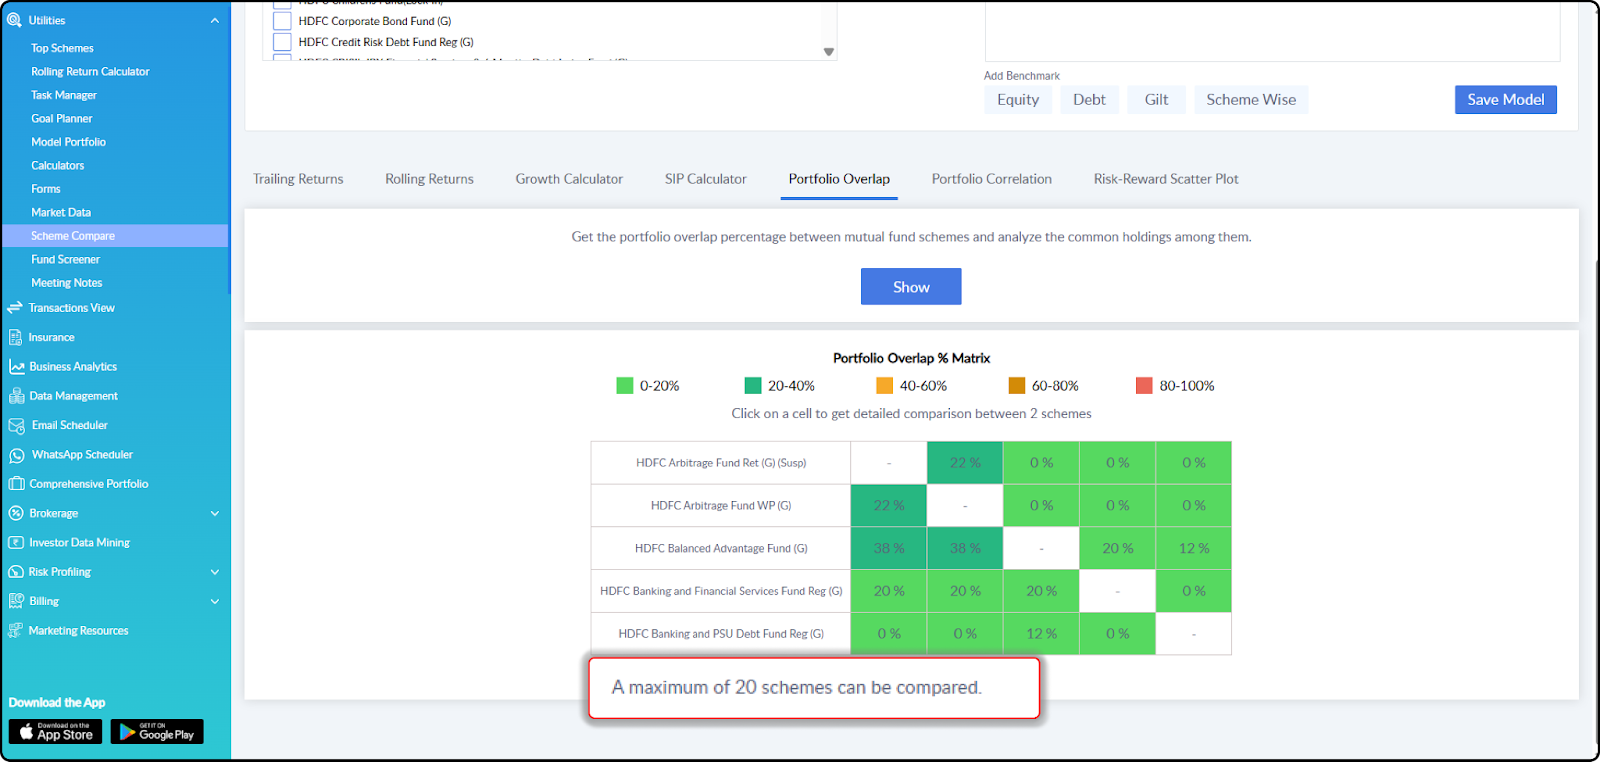
Task: Add the Scheme Wise benchmark
Action: [1251, 99]
